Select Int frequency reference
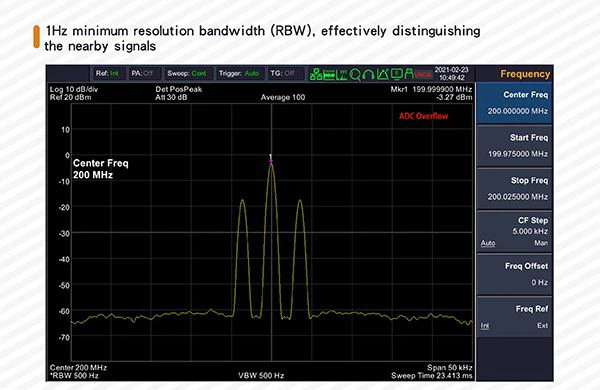Viewport: 600px width, 390px height. (485, 326)
